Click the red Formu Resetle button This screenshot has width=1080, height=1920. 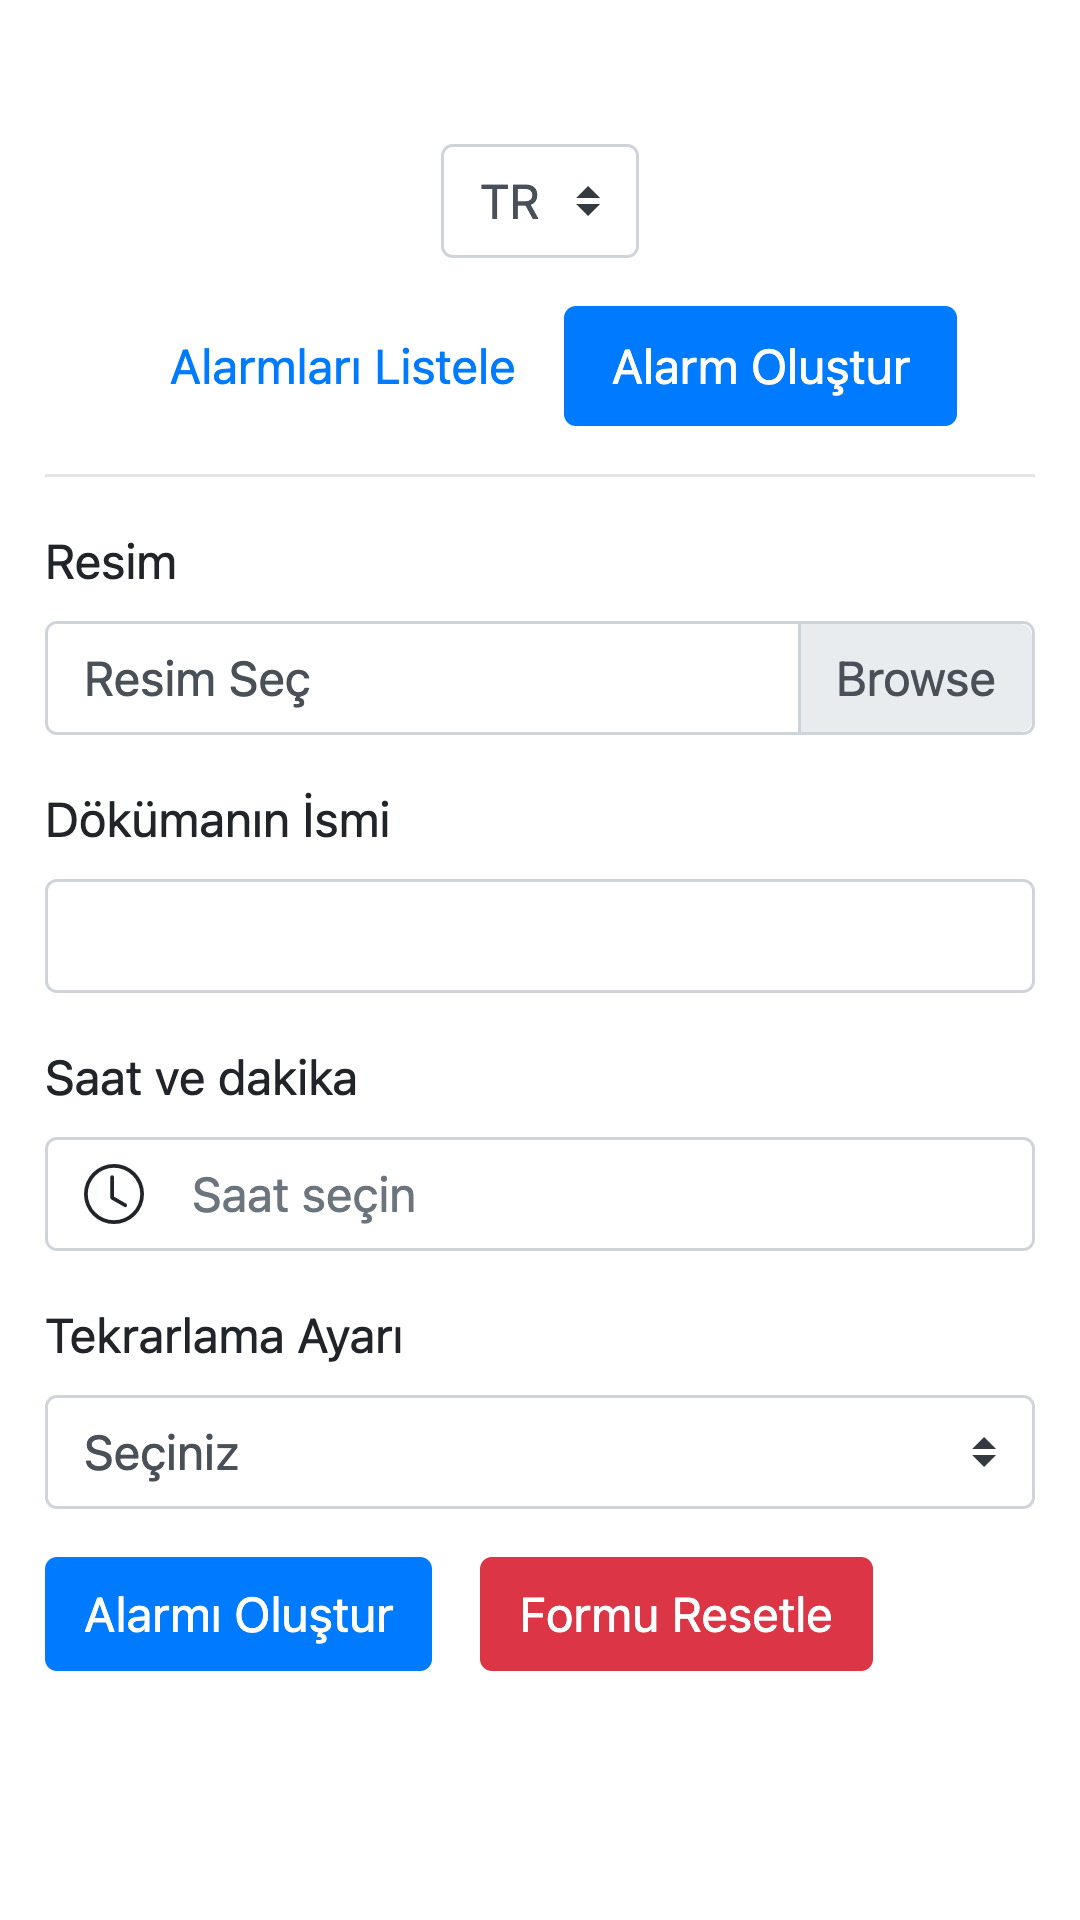676,1614
